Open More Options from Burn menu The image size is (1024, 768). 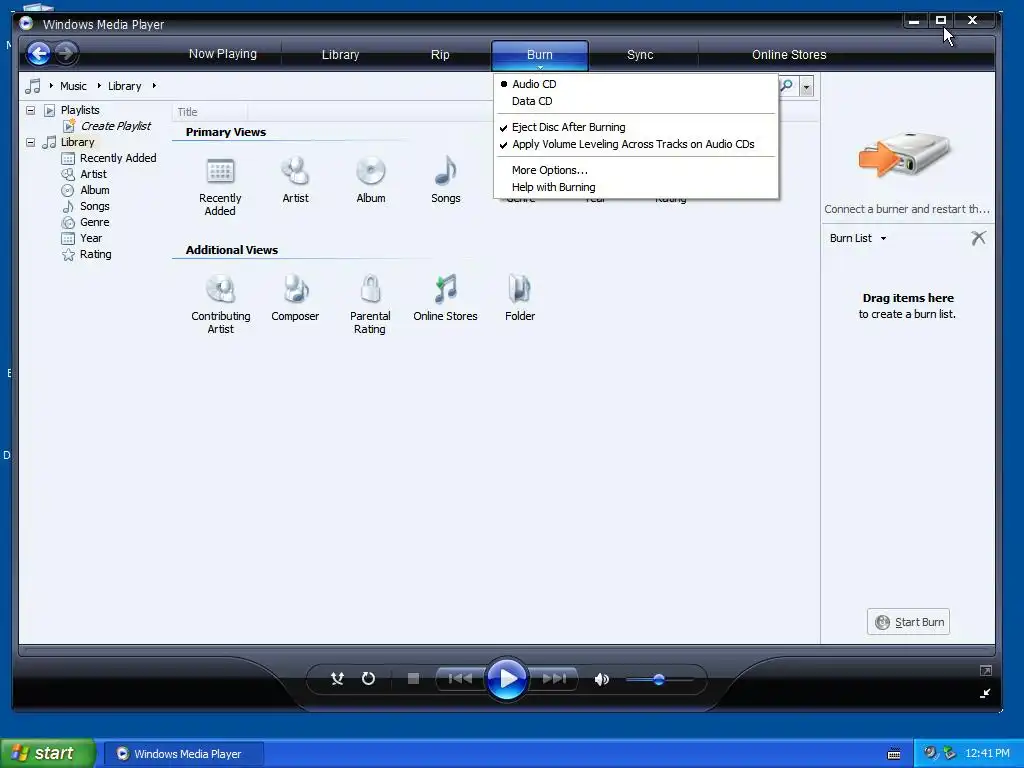click(x=550, y=170)
